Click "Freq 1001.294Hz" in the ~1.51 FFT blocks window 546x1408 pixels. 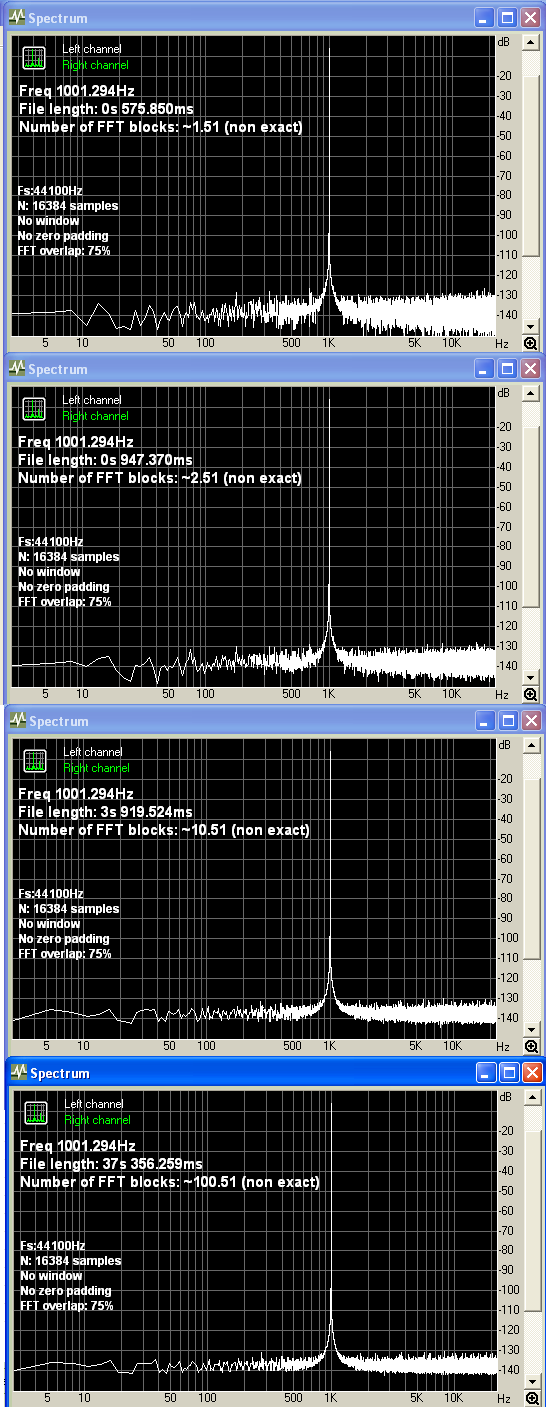[x=76, y=90]
